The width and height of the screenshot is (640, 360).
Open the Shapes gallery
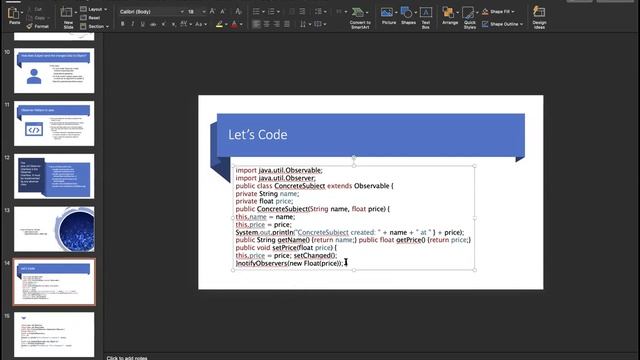(408, 16)
